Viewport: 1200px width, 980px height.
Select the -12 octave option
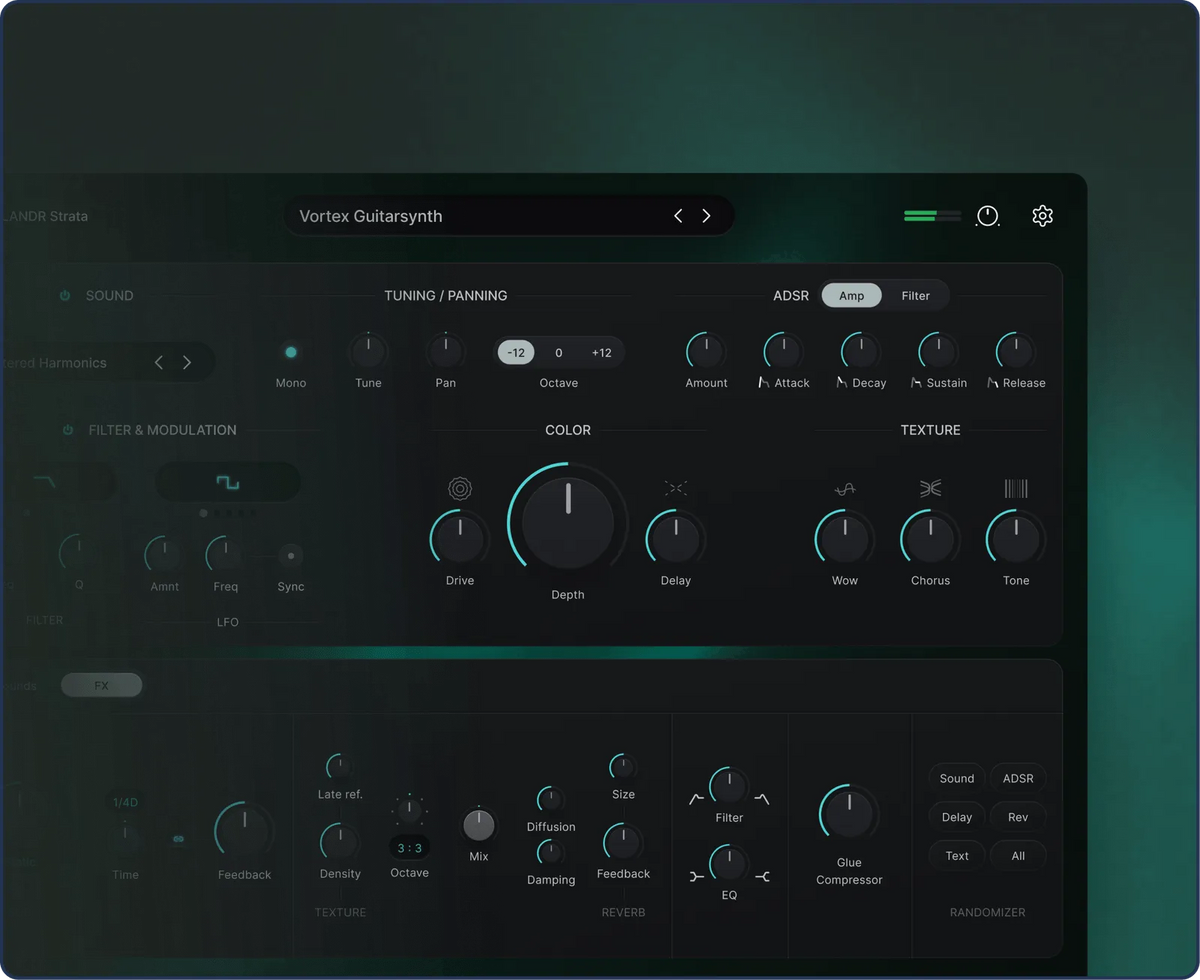tap(516, 353)
